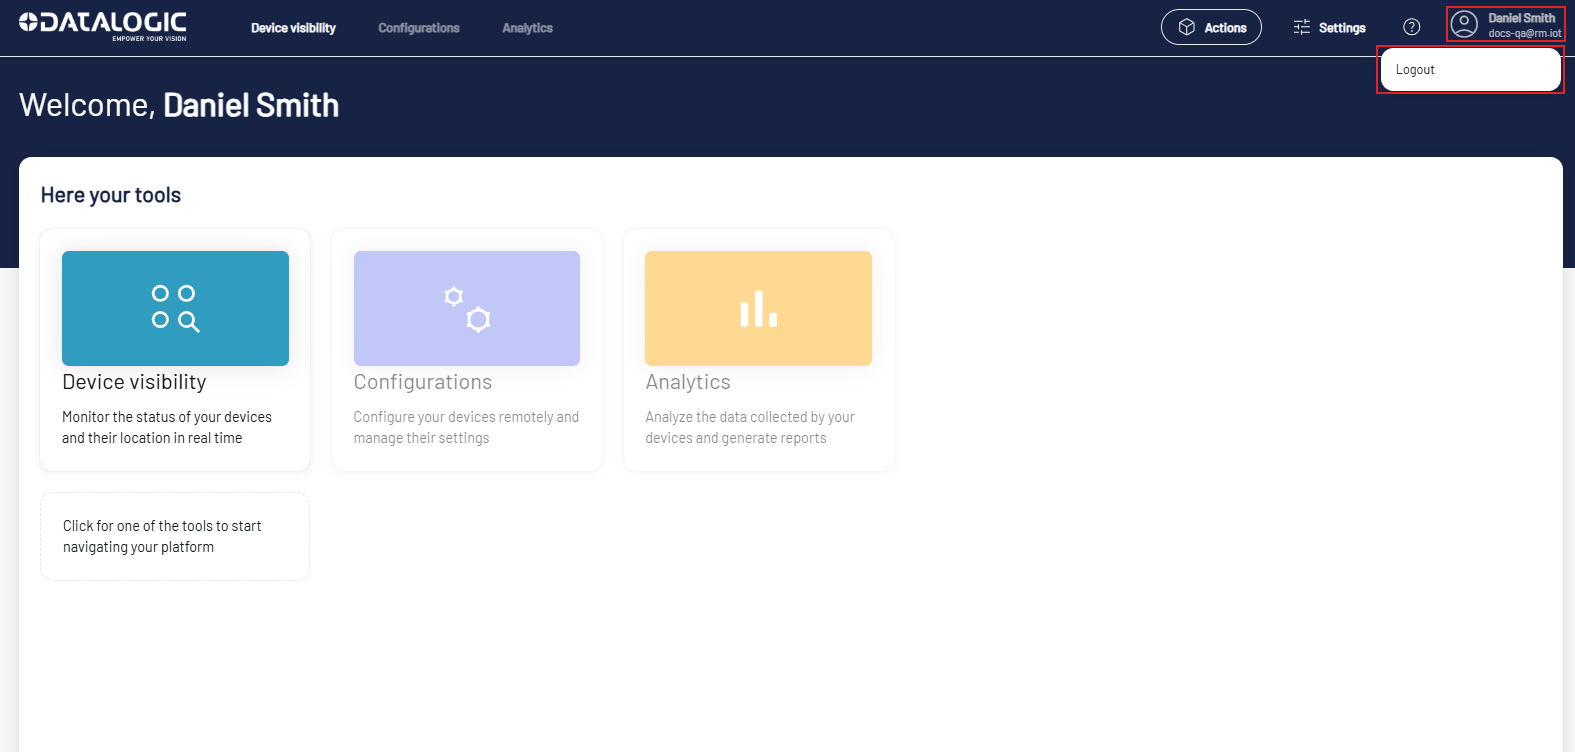This screenshot has width=1575, height=752.
Task: Click the user avatar icon
Action: coord(1464,25)
